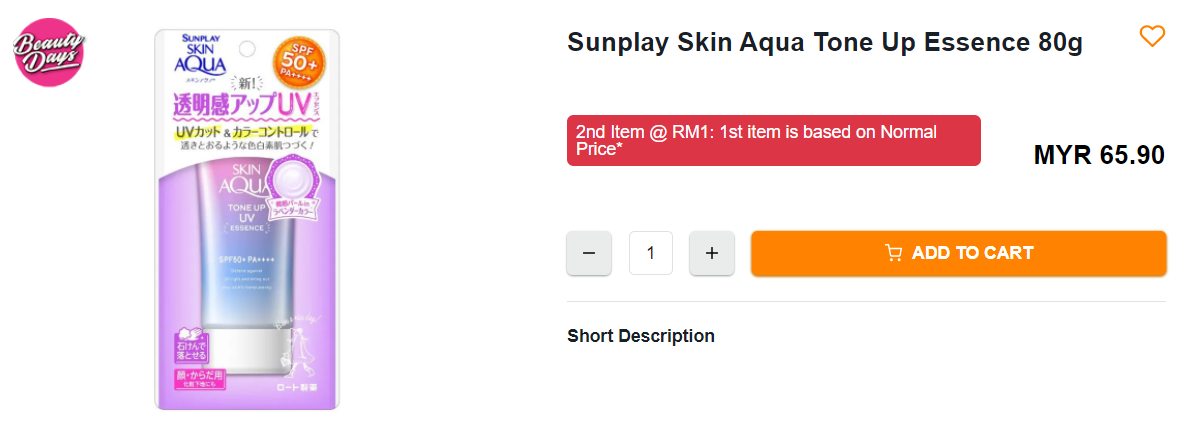Add product to wishlist with heart icon

coord(1152,37)
